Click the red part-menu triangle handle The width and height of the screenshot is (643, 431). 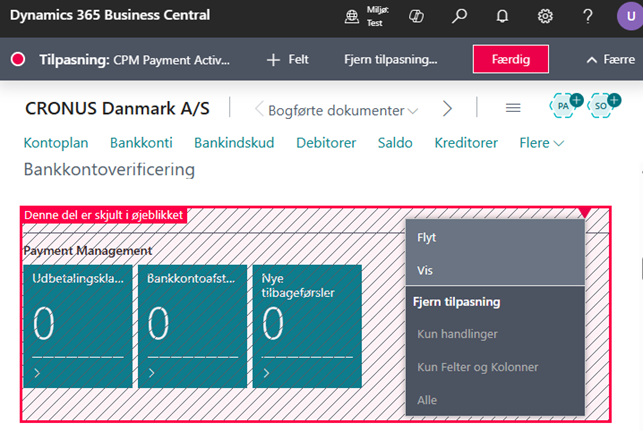(584, 212)
